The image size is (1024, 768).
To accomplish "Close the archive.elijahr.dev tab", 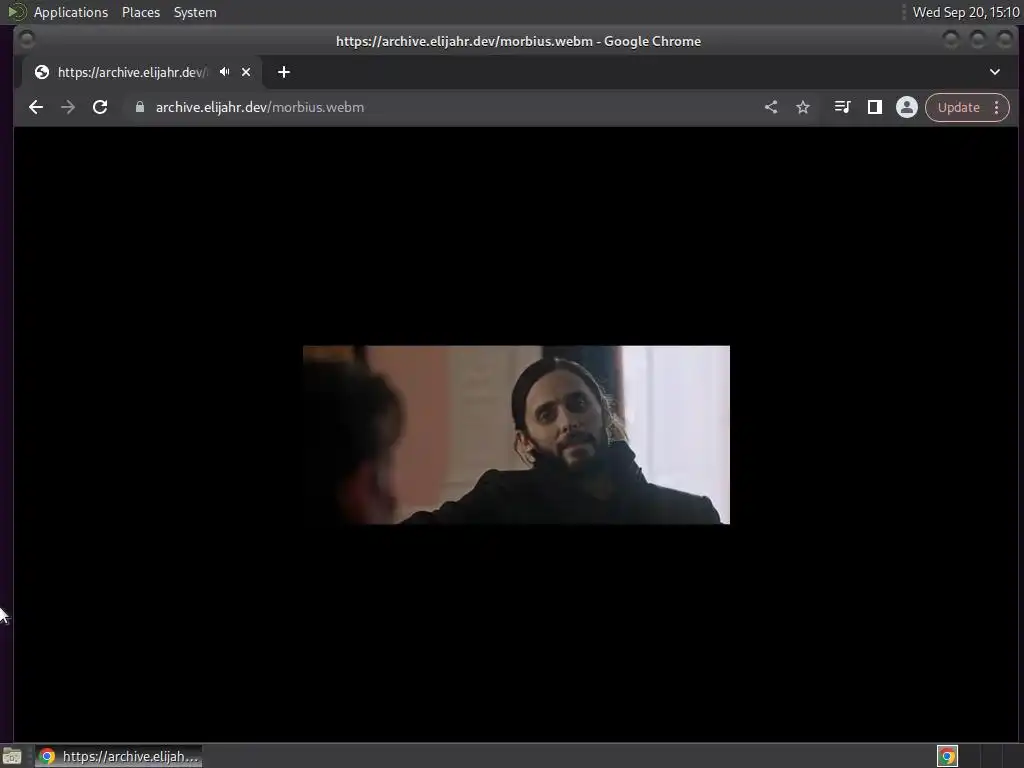I will [x=246, y=72].
